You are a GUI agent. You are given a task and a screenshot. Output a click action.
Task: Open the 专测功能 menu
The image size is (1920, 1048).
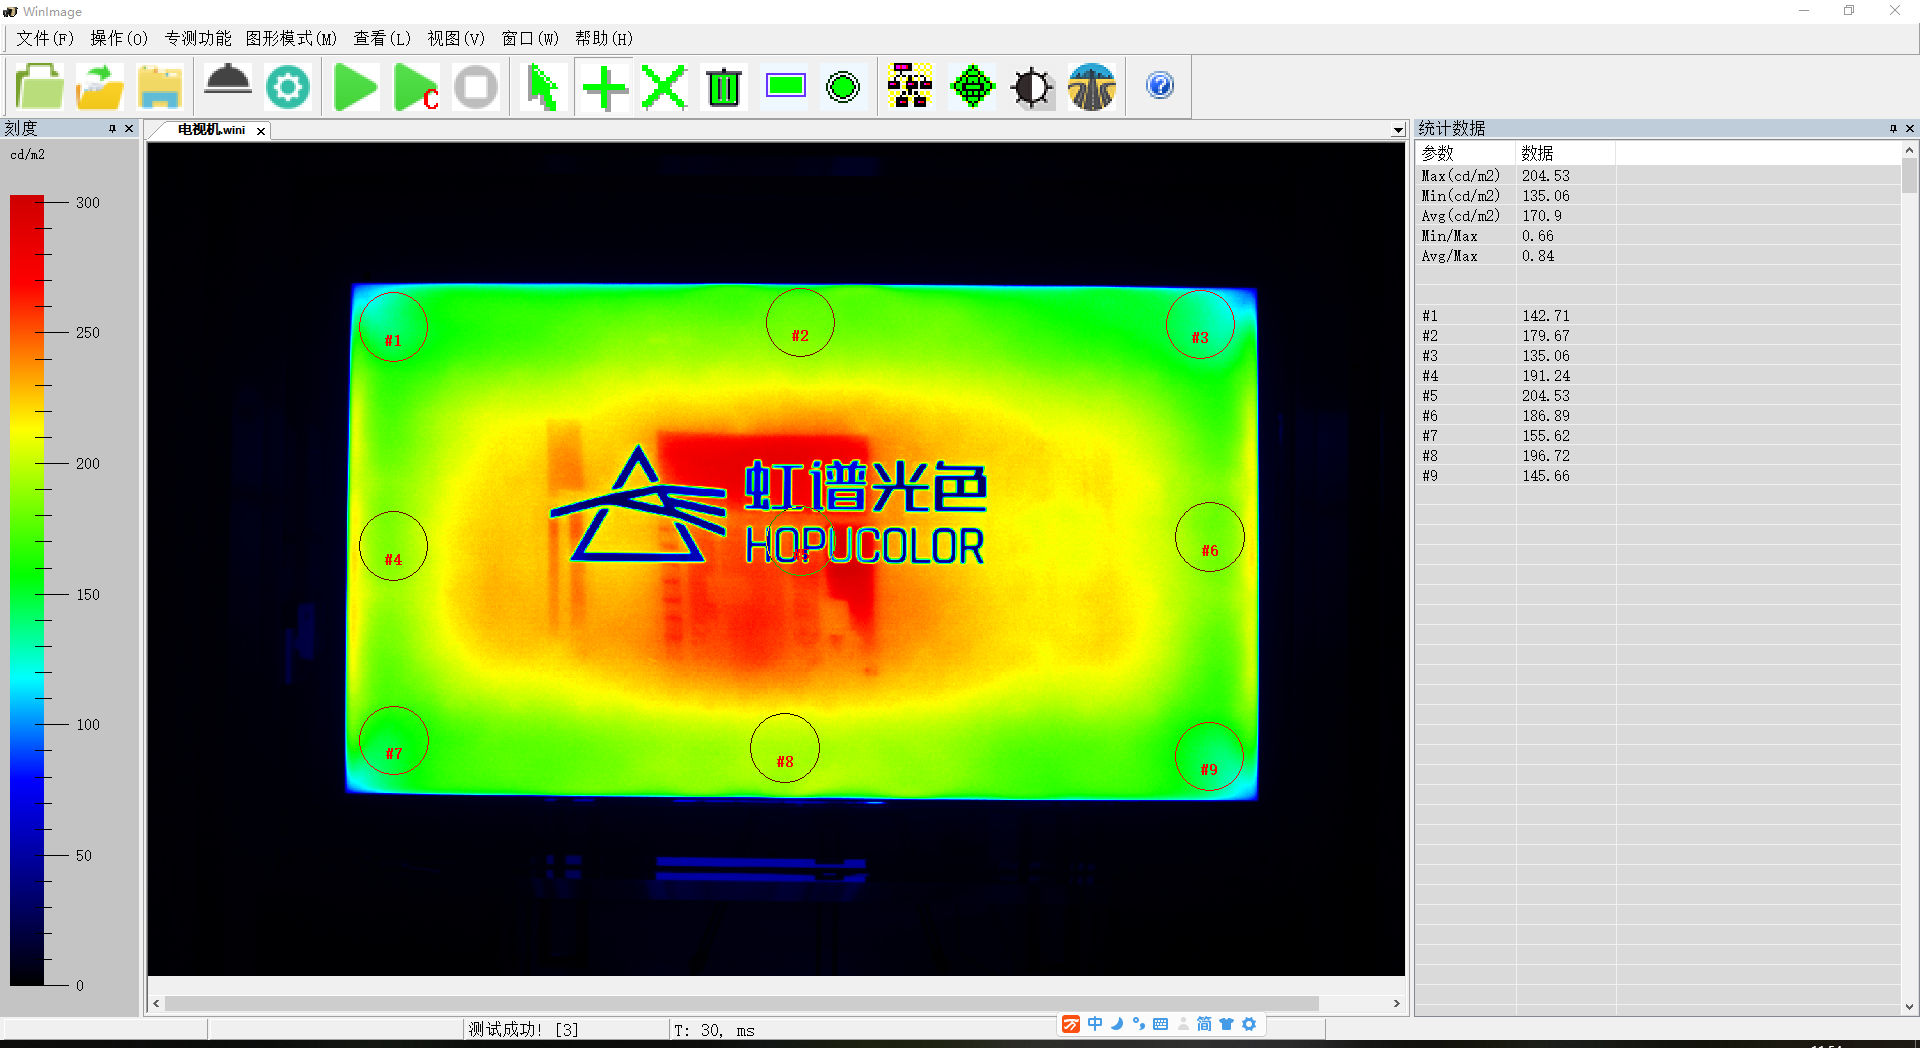pyautogui.click(x=198, y=39)
